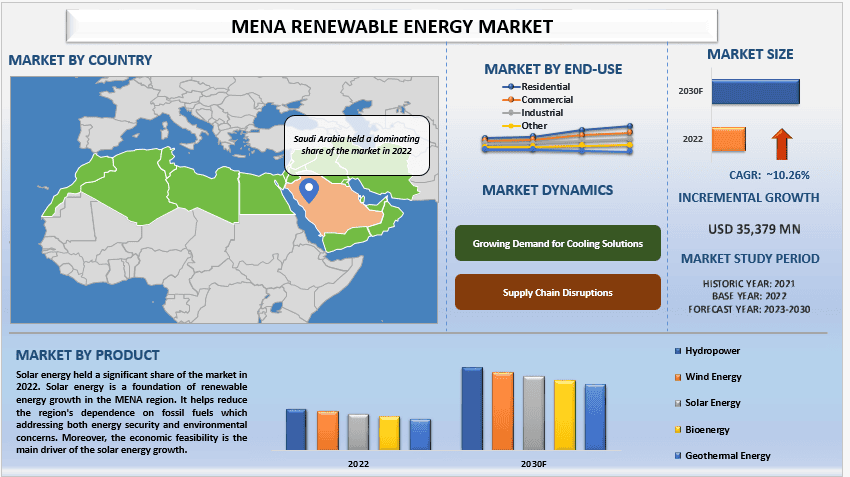Screen dimensions: 850x477
Task: Click the blue location pin on Saudi Arabia
Action: point(309,187)
